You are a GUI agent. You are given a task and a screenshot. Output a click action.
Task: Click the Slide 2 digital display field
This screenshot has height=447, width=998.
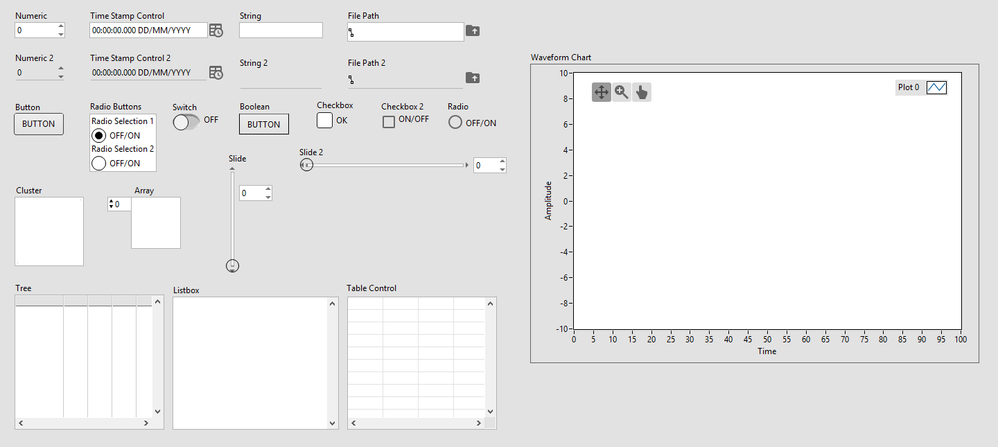[486, 166]
